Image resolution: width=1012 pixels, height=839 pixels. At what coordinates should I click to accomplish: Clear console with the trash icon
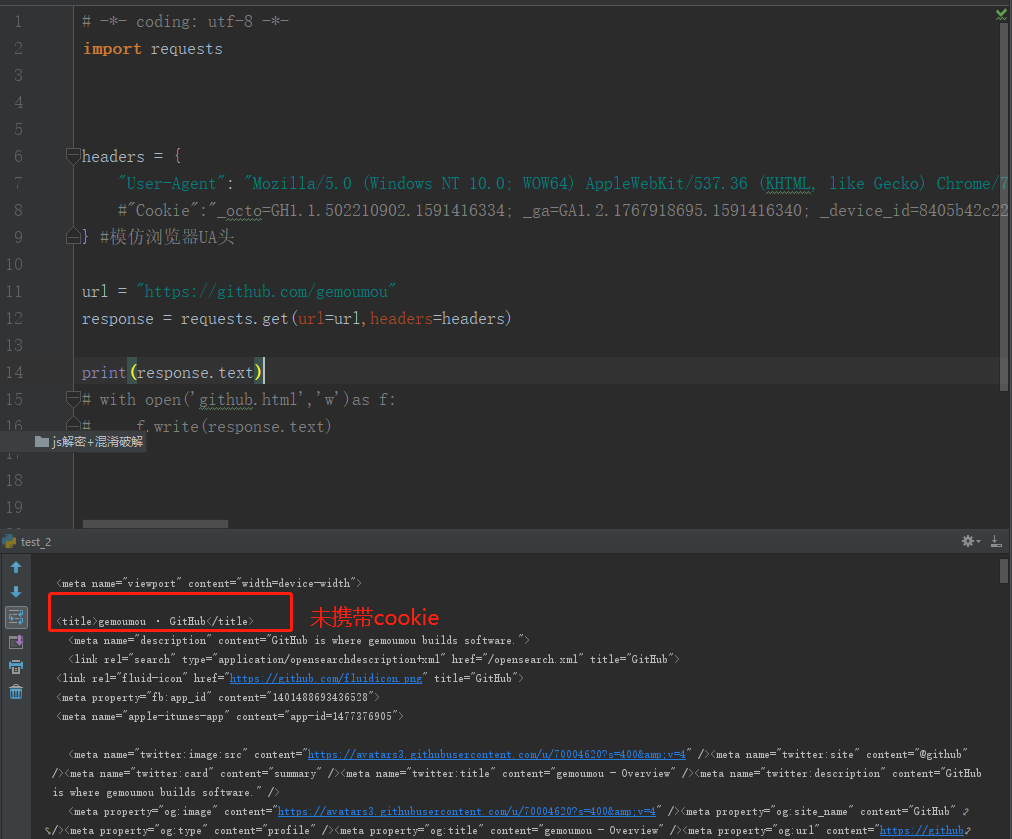pos(16,692)
